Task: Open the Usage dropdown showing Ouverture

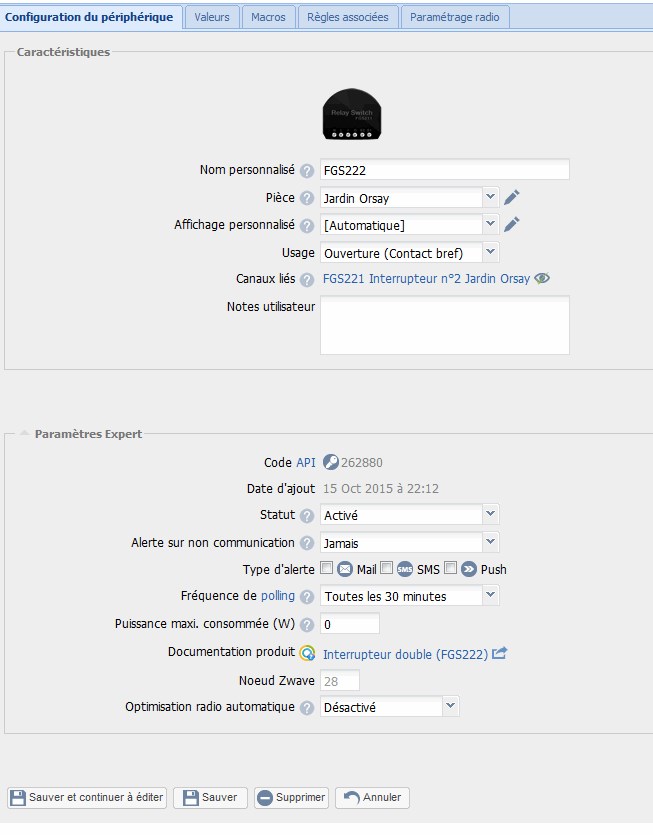Action: (x=409, y=252)
